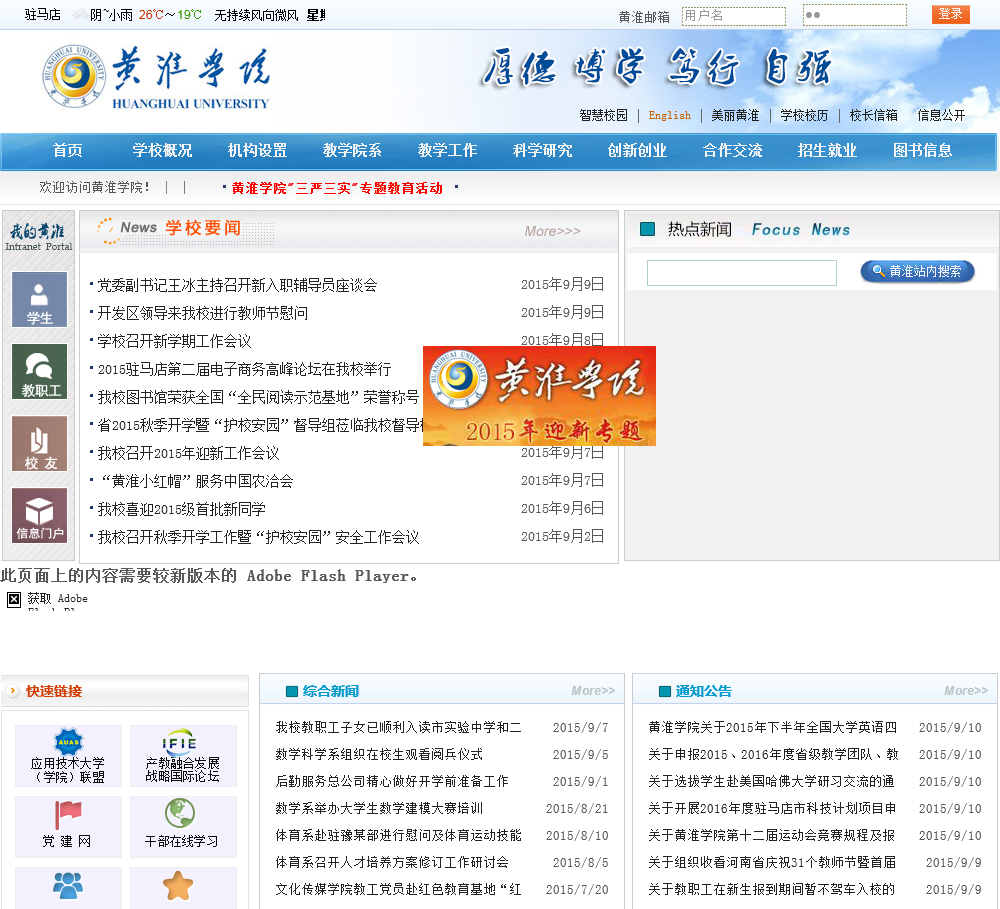This screenshot has width=1000, height=909.
Task: Open 图书信息 navigation menu
Action: point(922,151)
